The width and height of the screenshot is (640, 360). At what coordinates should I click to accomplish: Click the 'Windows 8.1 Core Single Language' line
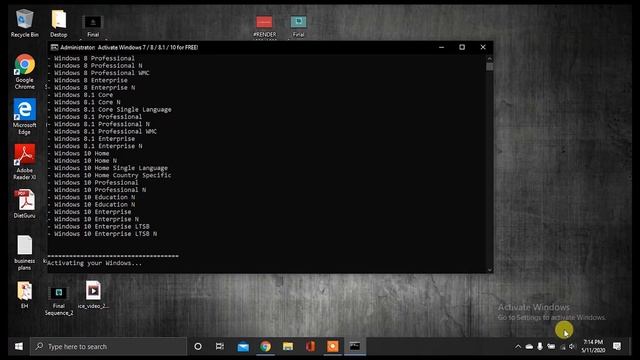click(x=113, y=109)
